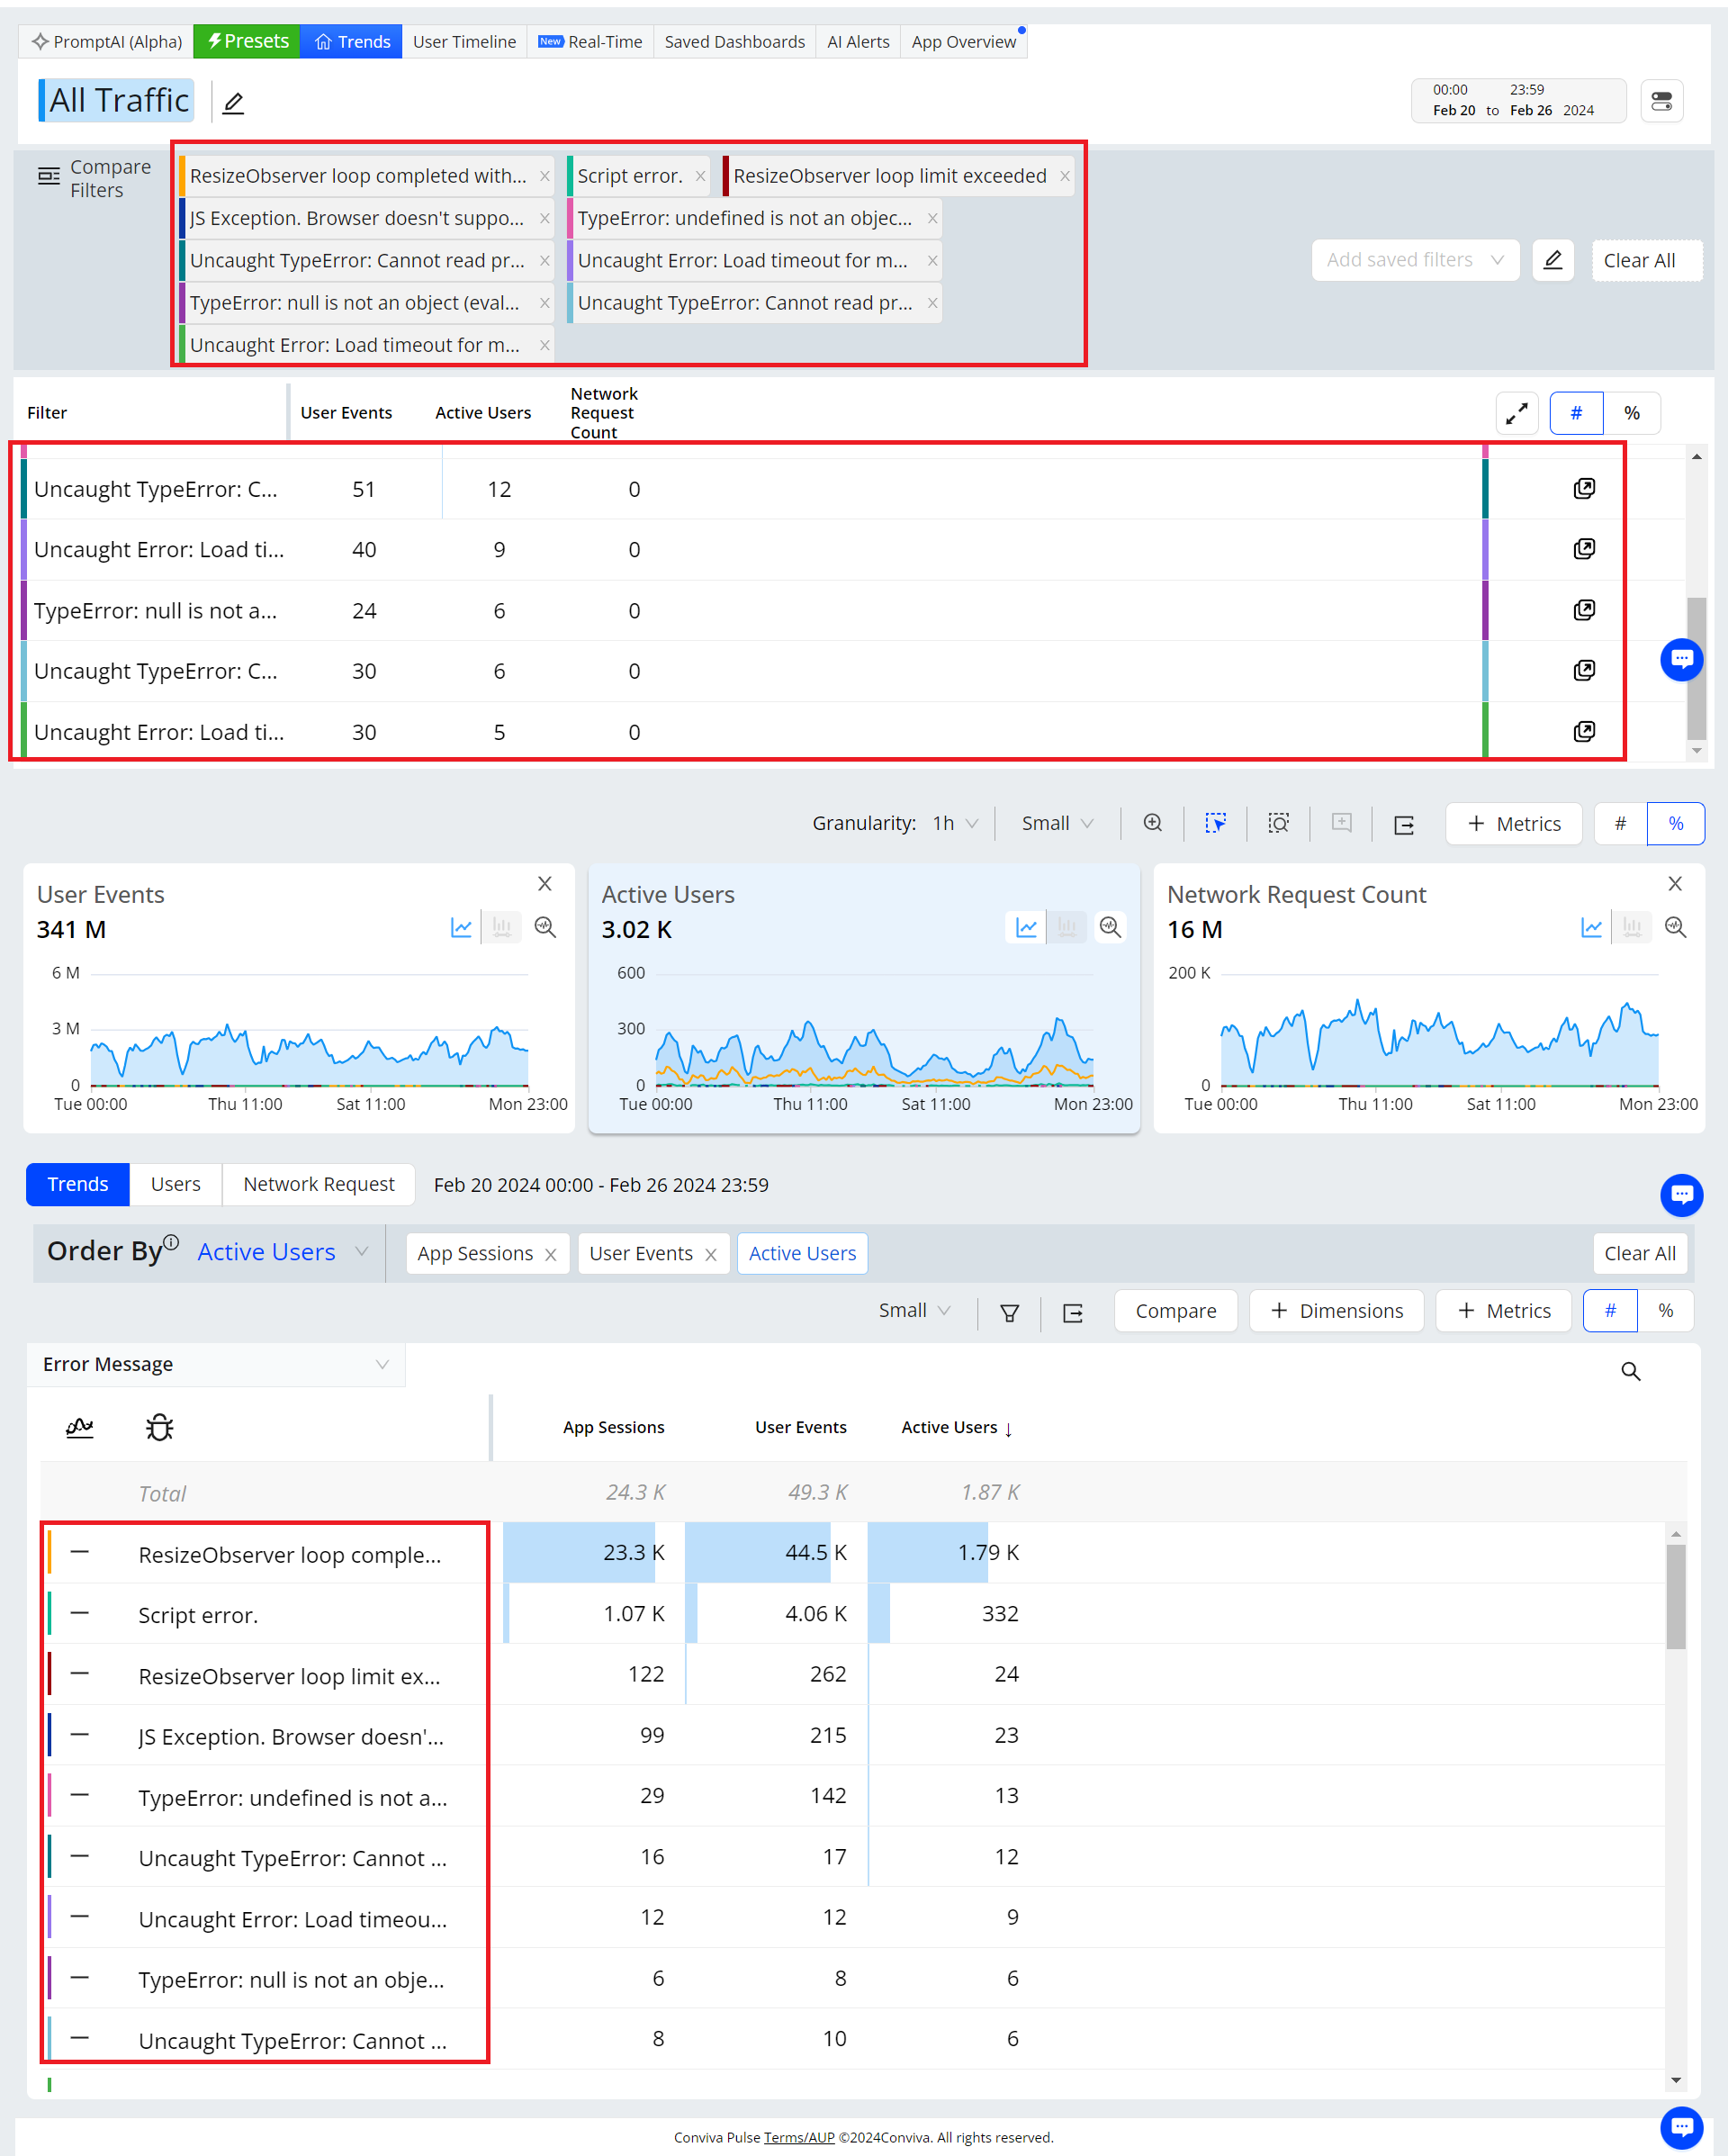This screenshot has width=1728, height=2156.
Task: Switch to the User Timeline tab
Action: click(x=464, y=42)
